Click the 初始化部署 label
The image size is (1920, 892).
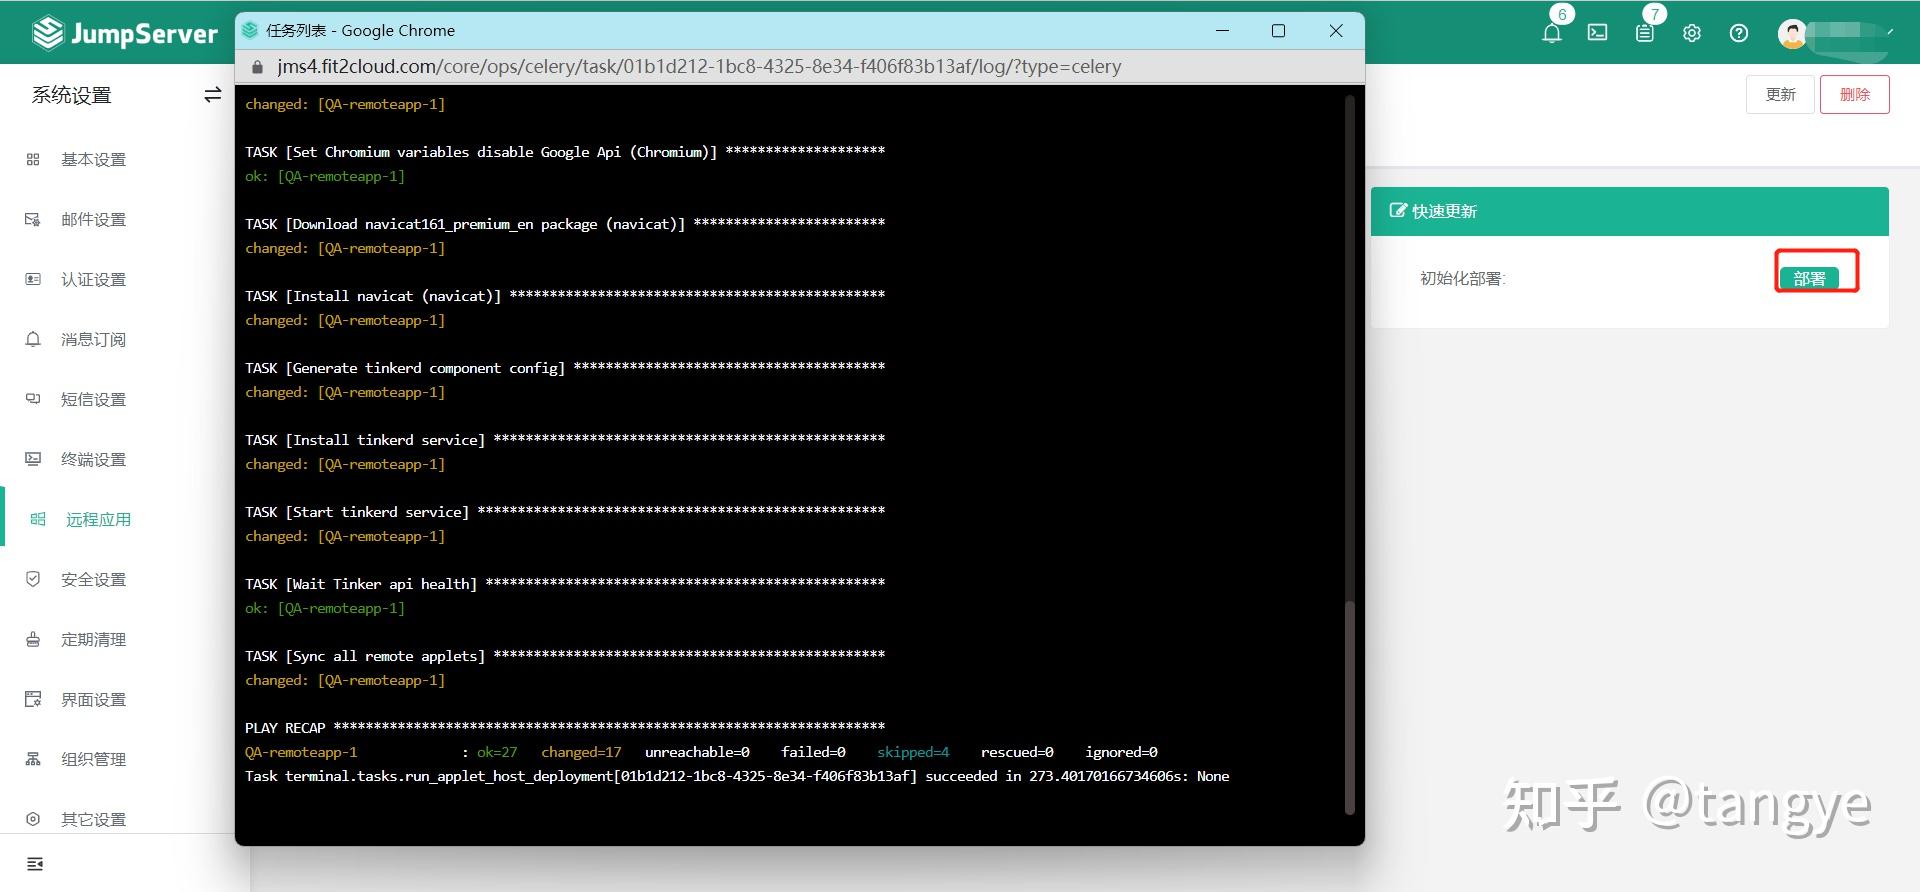click(1462, 279)
